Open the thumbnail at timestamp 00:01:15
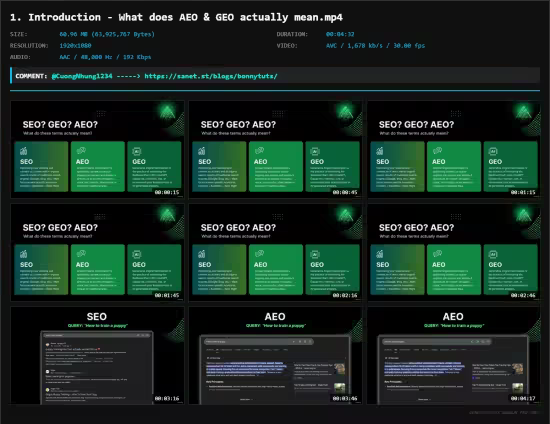This screenshot has height=424, width=550. click(x=454, y=149)
